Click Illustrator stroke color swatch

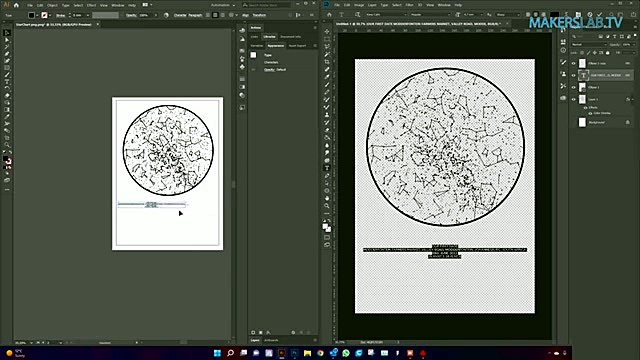(x=44, y=15)
